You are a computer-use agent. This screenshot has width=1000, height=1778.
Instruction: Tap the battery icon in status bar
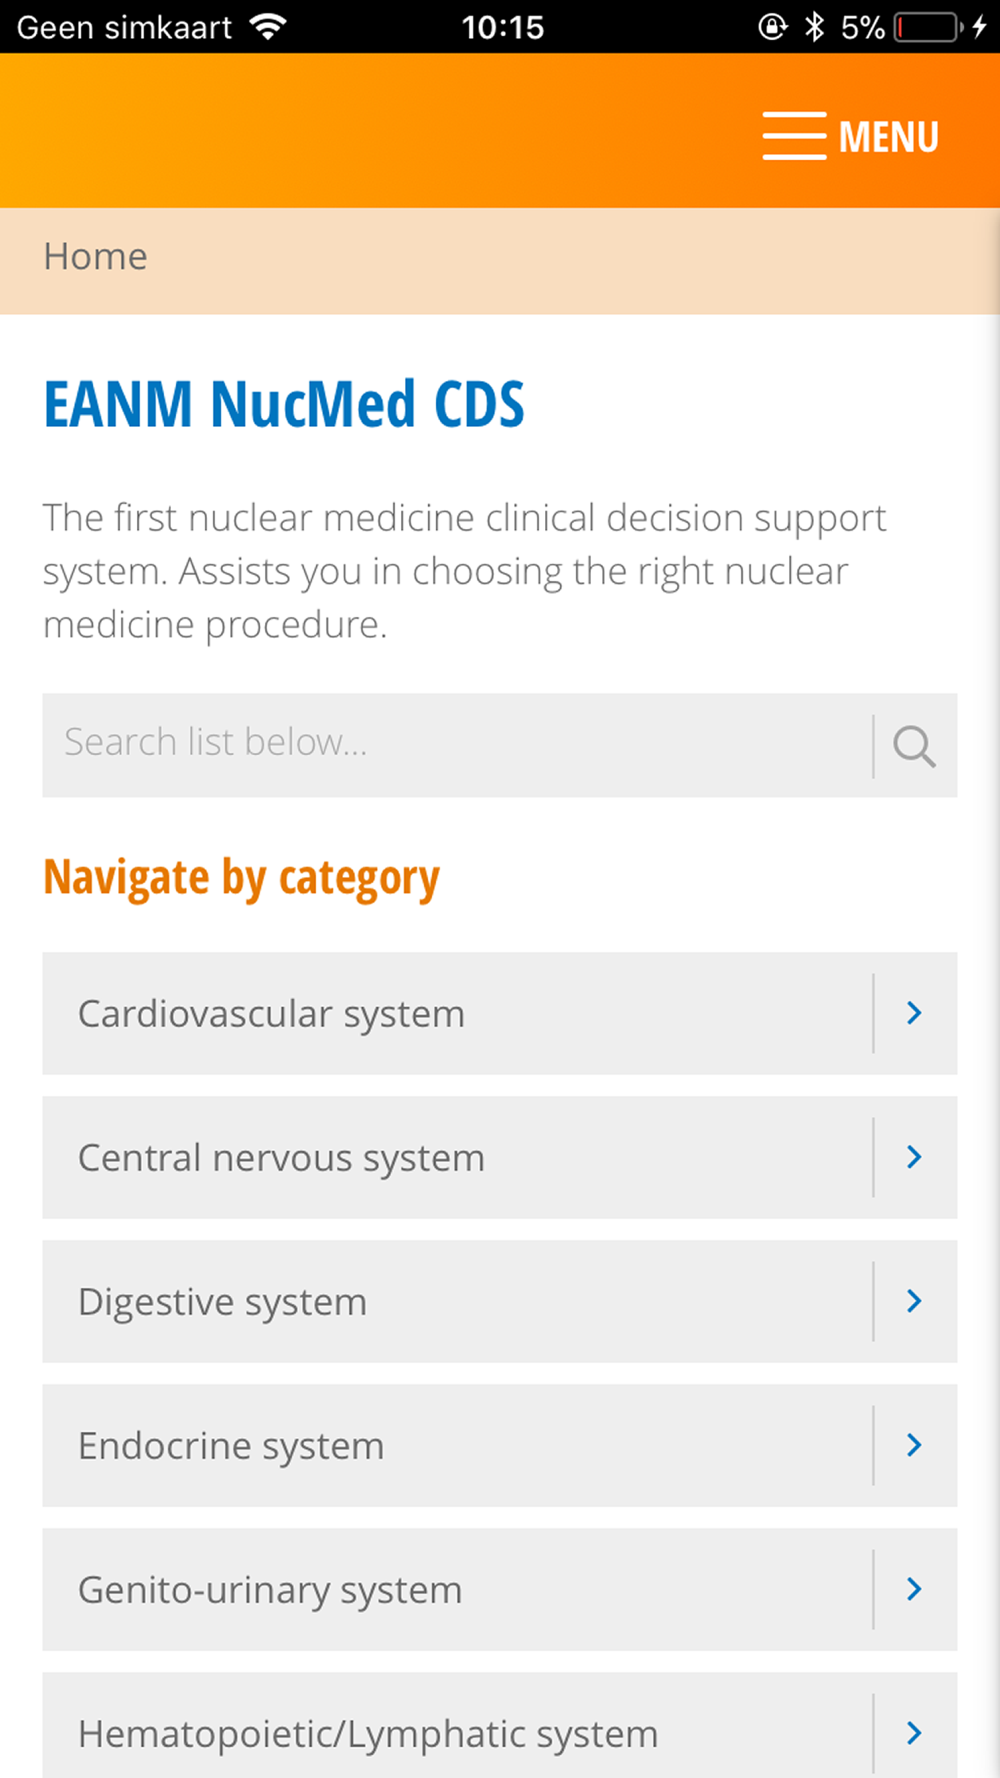coord(929,27)
